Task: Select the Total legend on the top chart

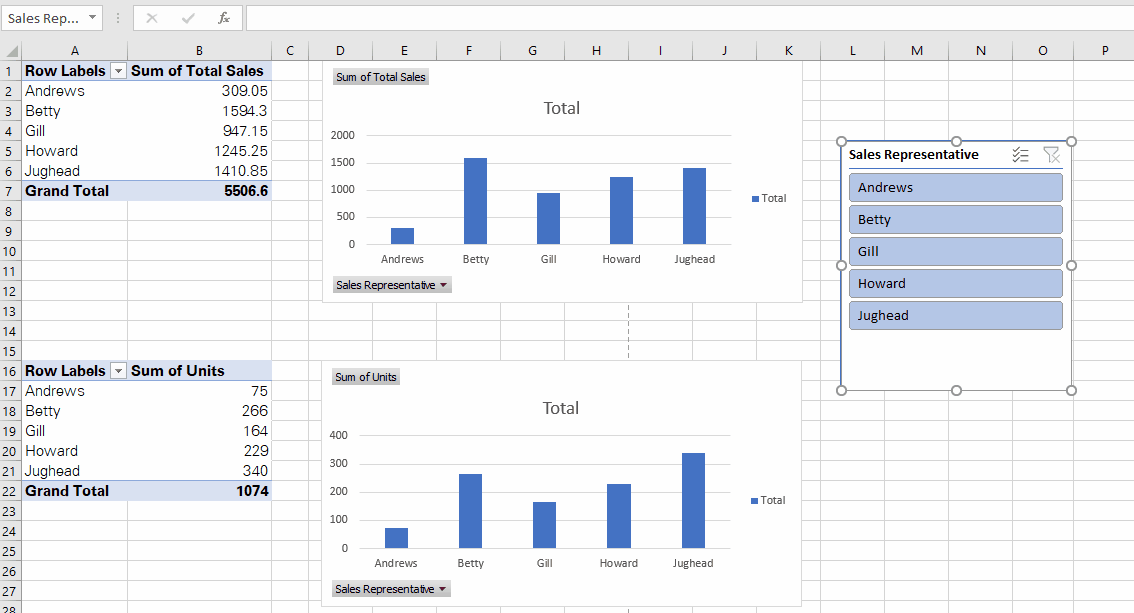Action: tap(769, 198)
